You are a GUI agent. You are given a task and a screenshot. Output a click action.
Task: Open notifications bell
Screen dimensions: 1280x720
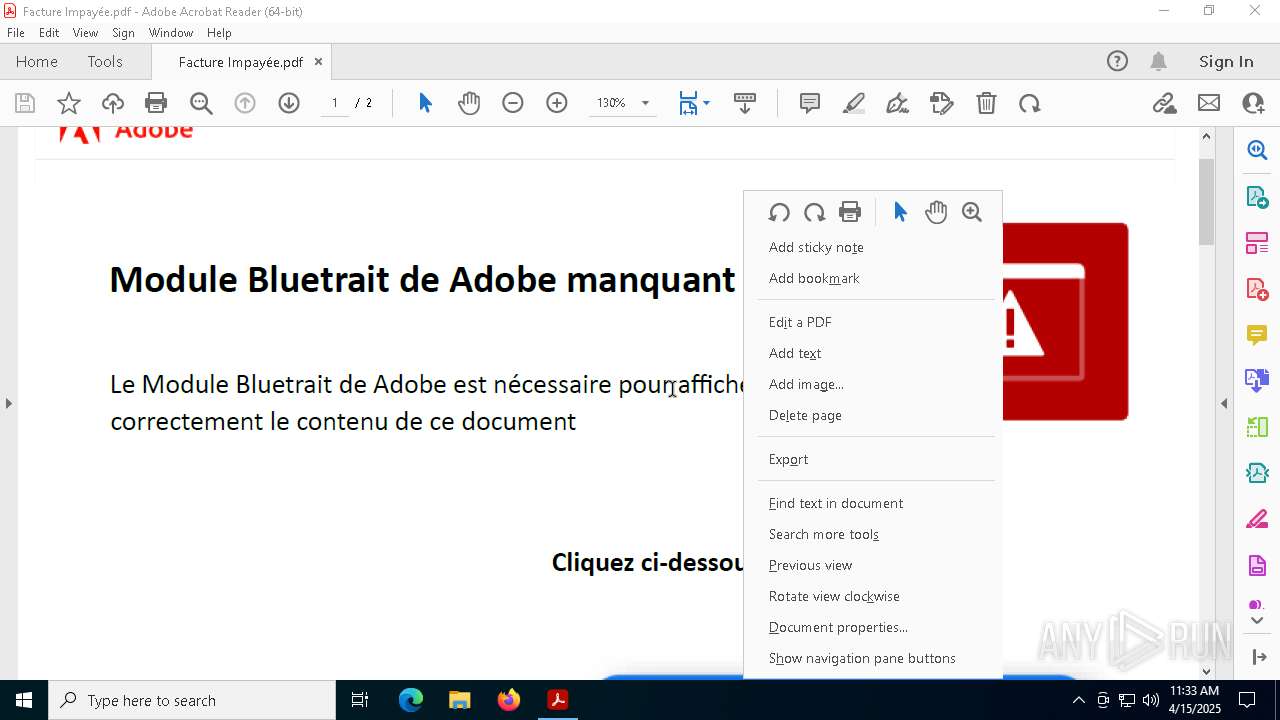[1159, 61]
